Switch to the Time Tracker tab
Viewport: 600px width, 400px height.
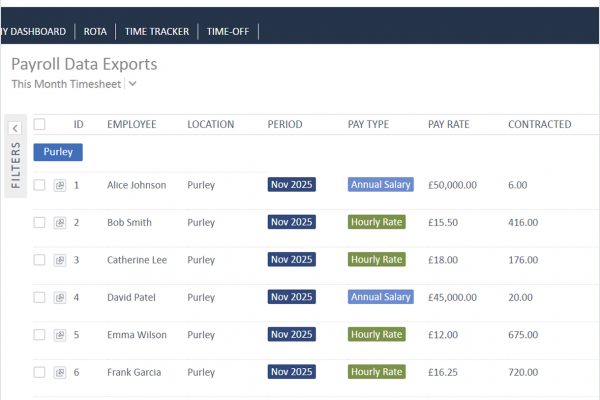[156, 31]
